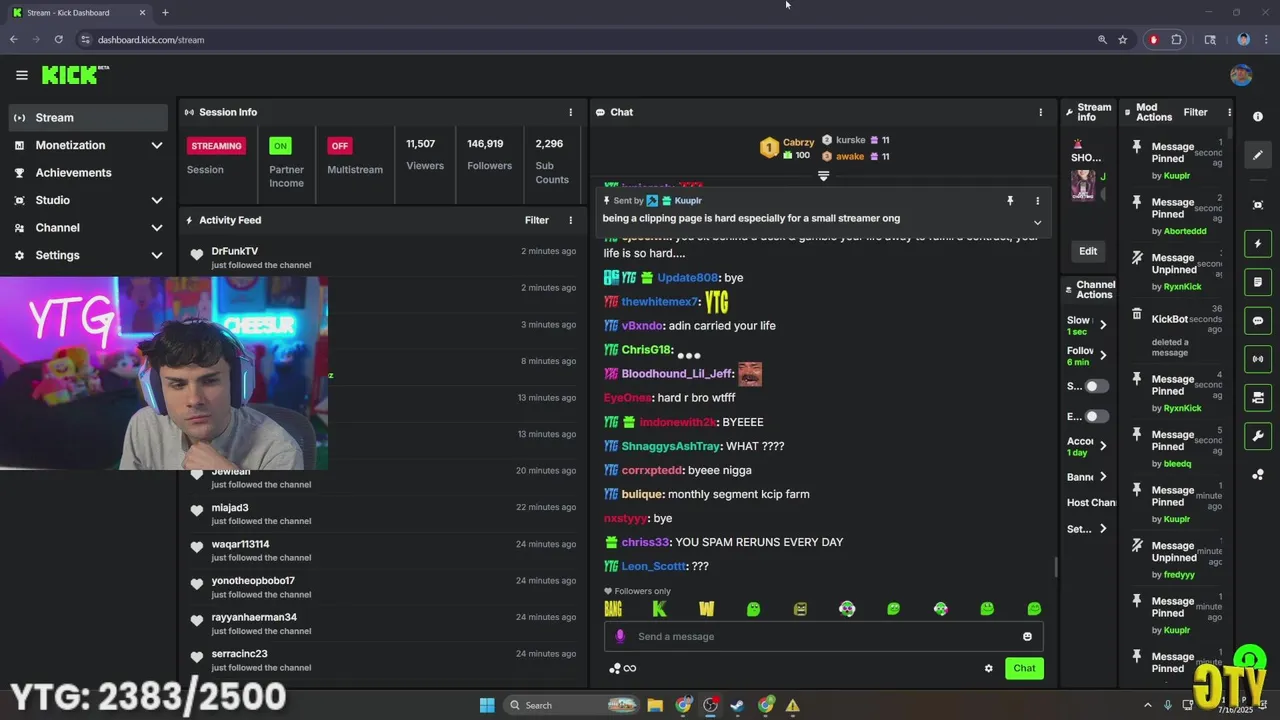1280x720 pixels.
Task: Click Filter in Activity Feed
Action: tap(537, 220)
